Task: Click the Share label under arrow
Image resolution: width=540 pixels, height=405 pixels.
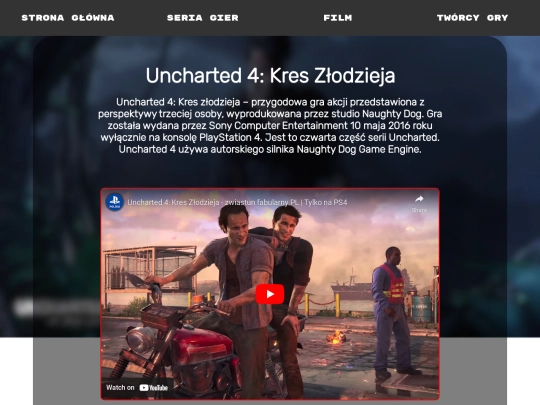Action: pyautogui.click(x=419, y=210)
